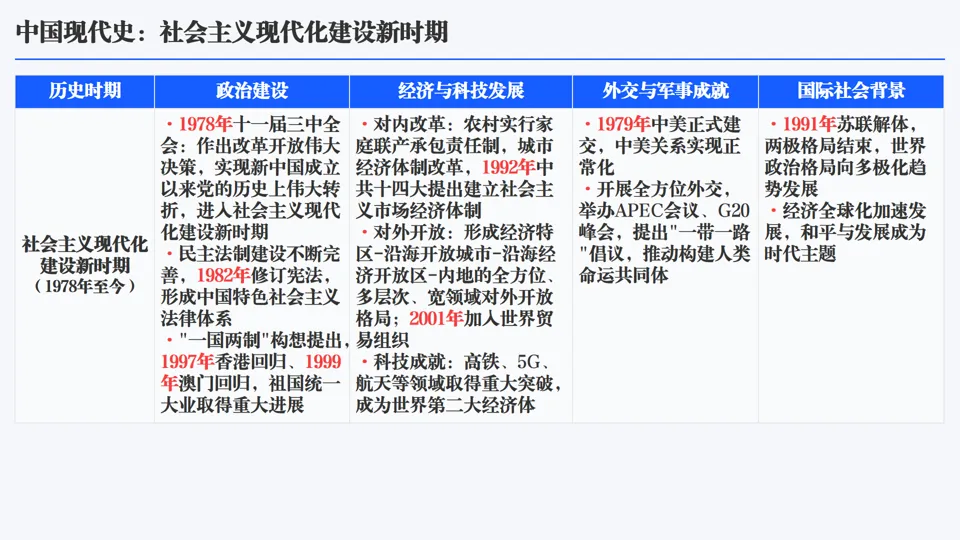
Task: Select the 政治建设 column header
Action: pos(252,91)
